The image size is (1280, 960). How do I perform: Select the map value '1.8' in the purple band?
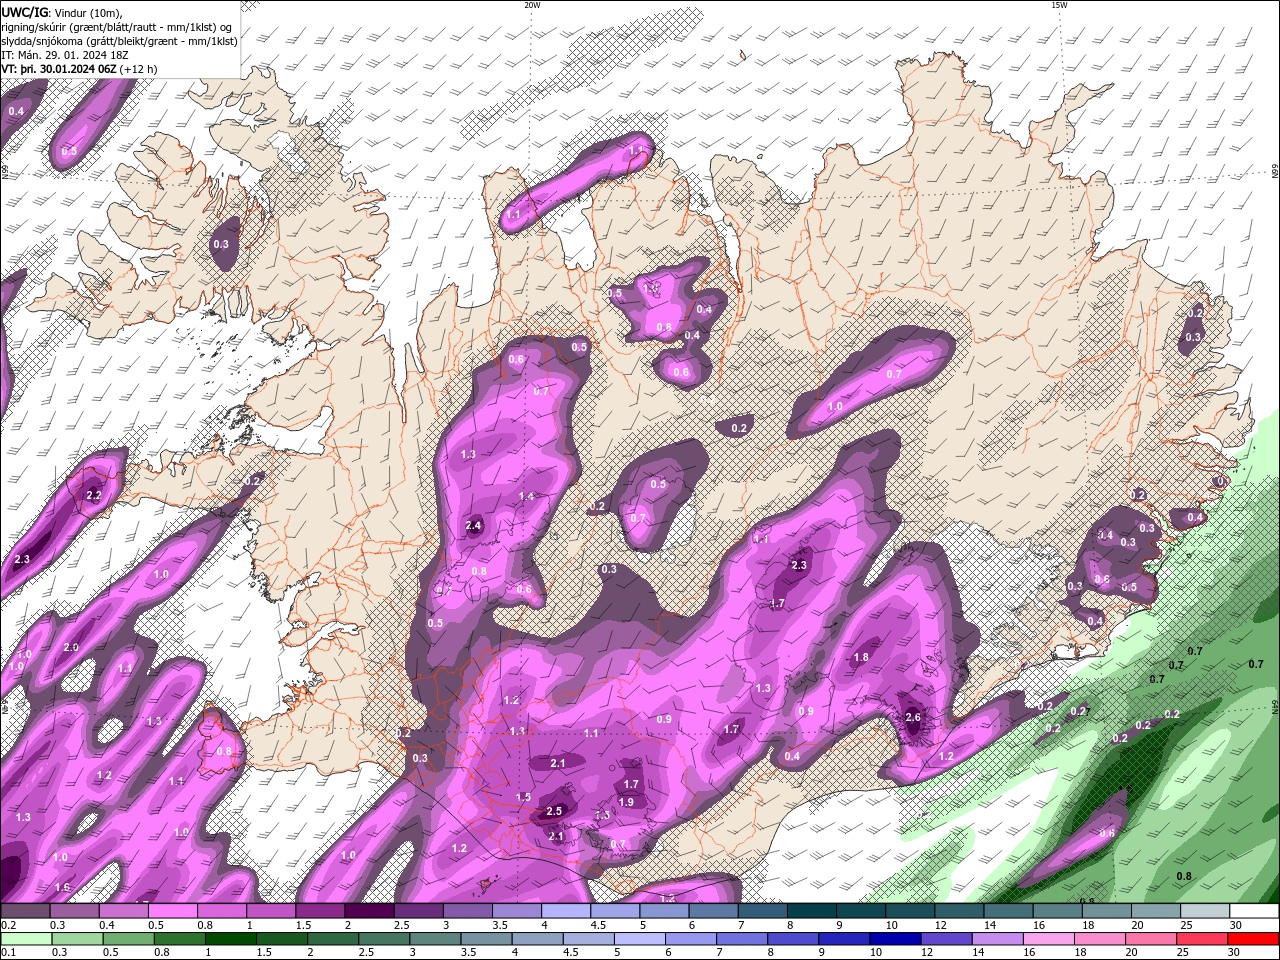860,657
